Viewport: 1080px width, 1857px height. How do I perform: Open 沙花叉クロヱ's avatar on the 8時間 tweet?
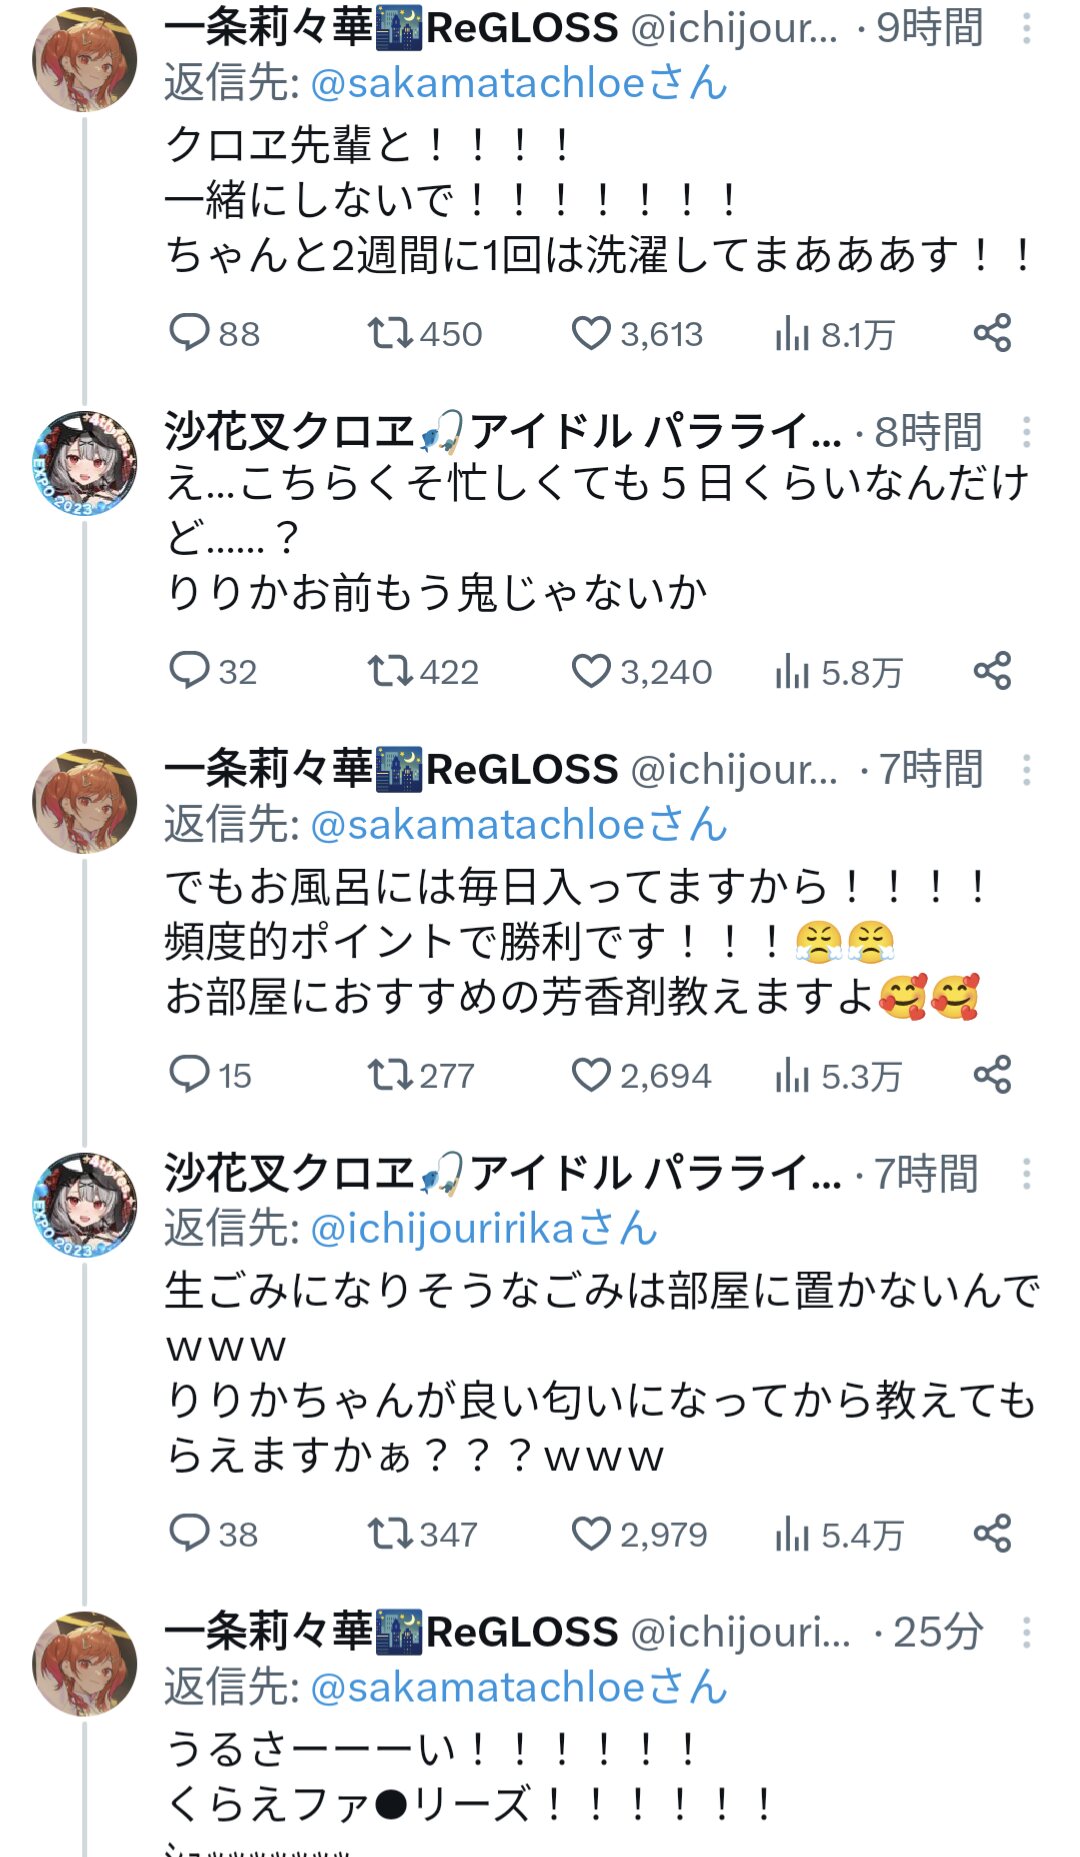pos(84,463)
